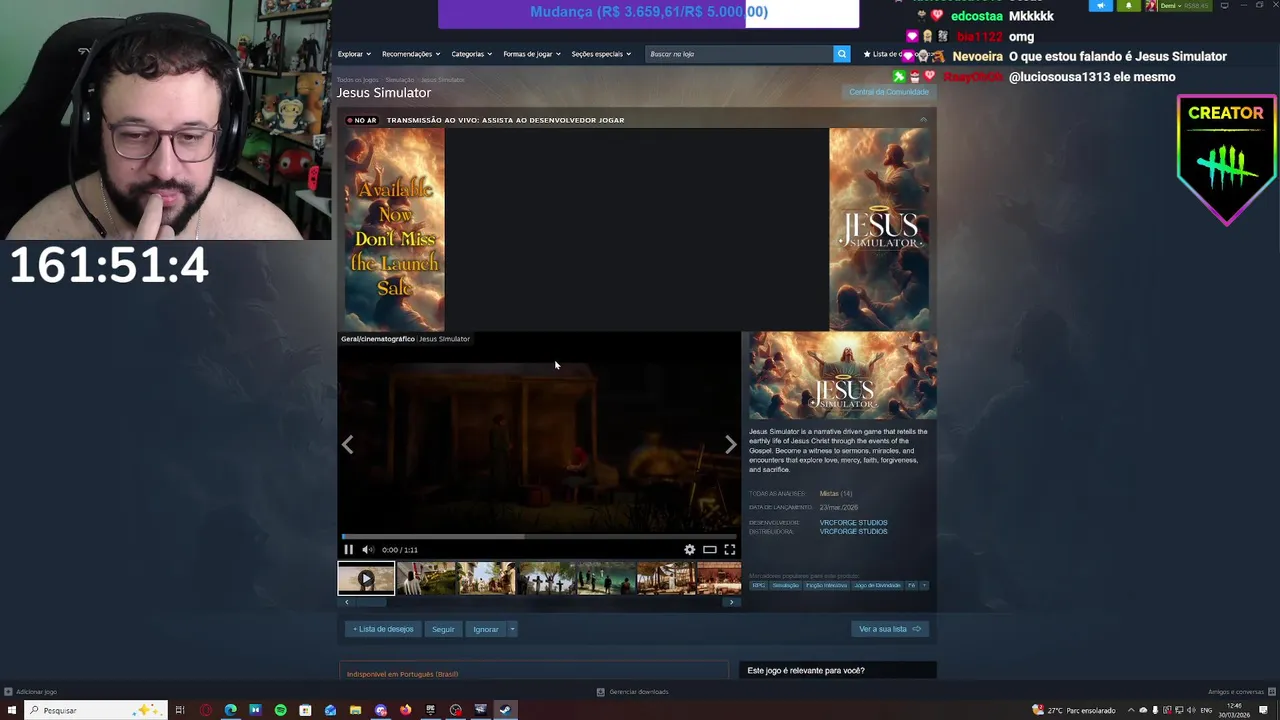Select the trailer video thumbnail
Image resolution: width=1280 pixels, height=720 pixels.
coord(366,578)
